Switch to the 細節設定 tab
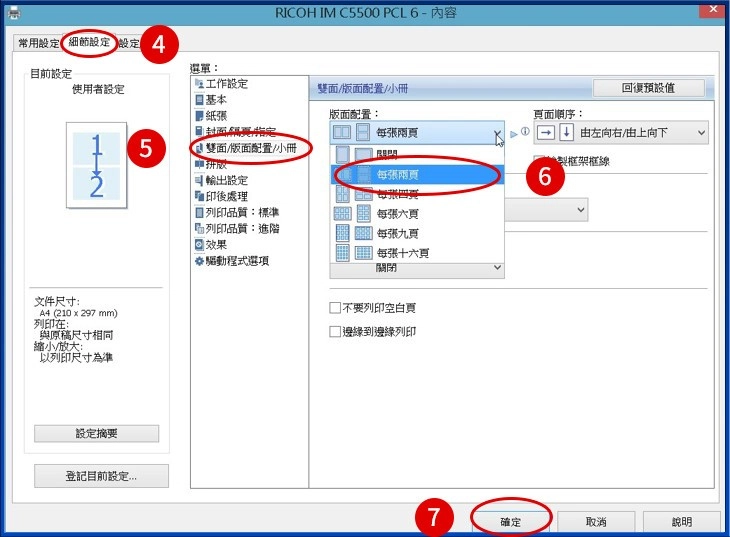730x537 pixels. 89,42
